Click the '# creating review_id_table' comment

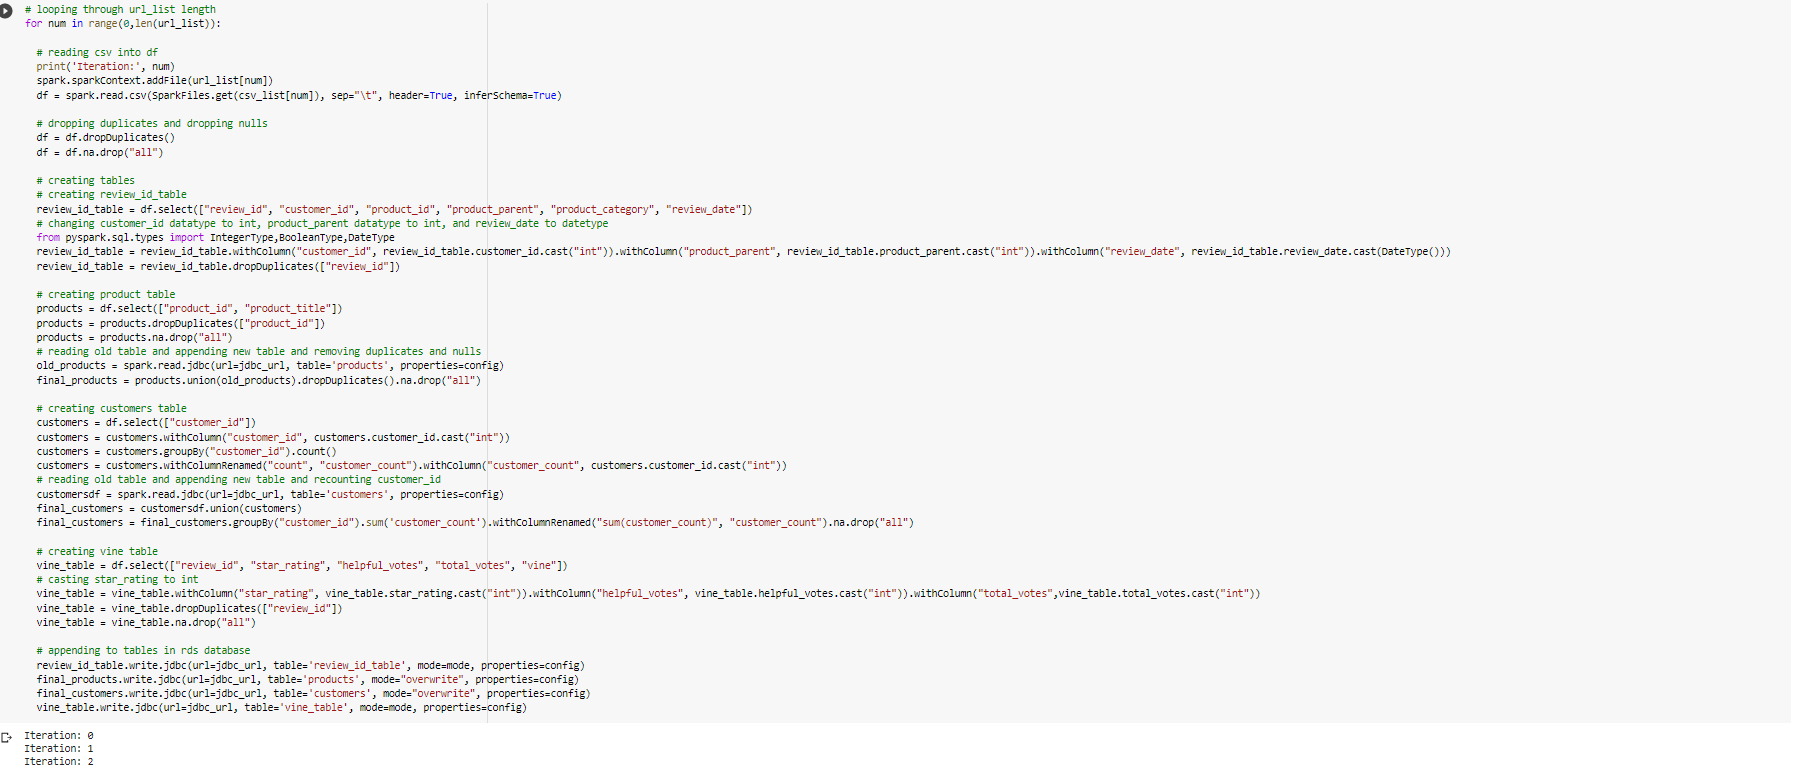tap(112, 195)
